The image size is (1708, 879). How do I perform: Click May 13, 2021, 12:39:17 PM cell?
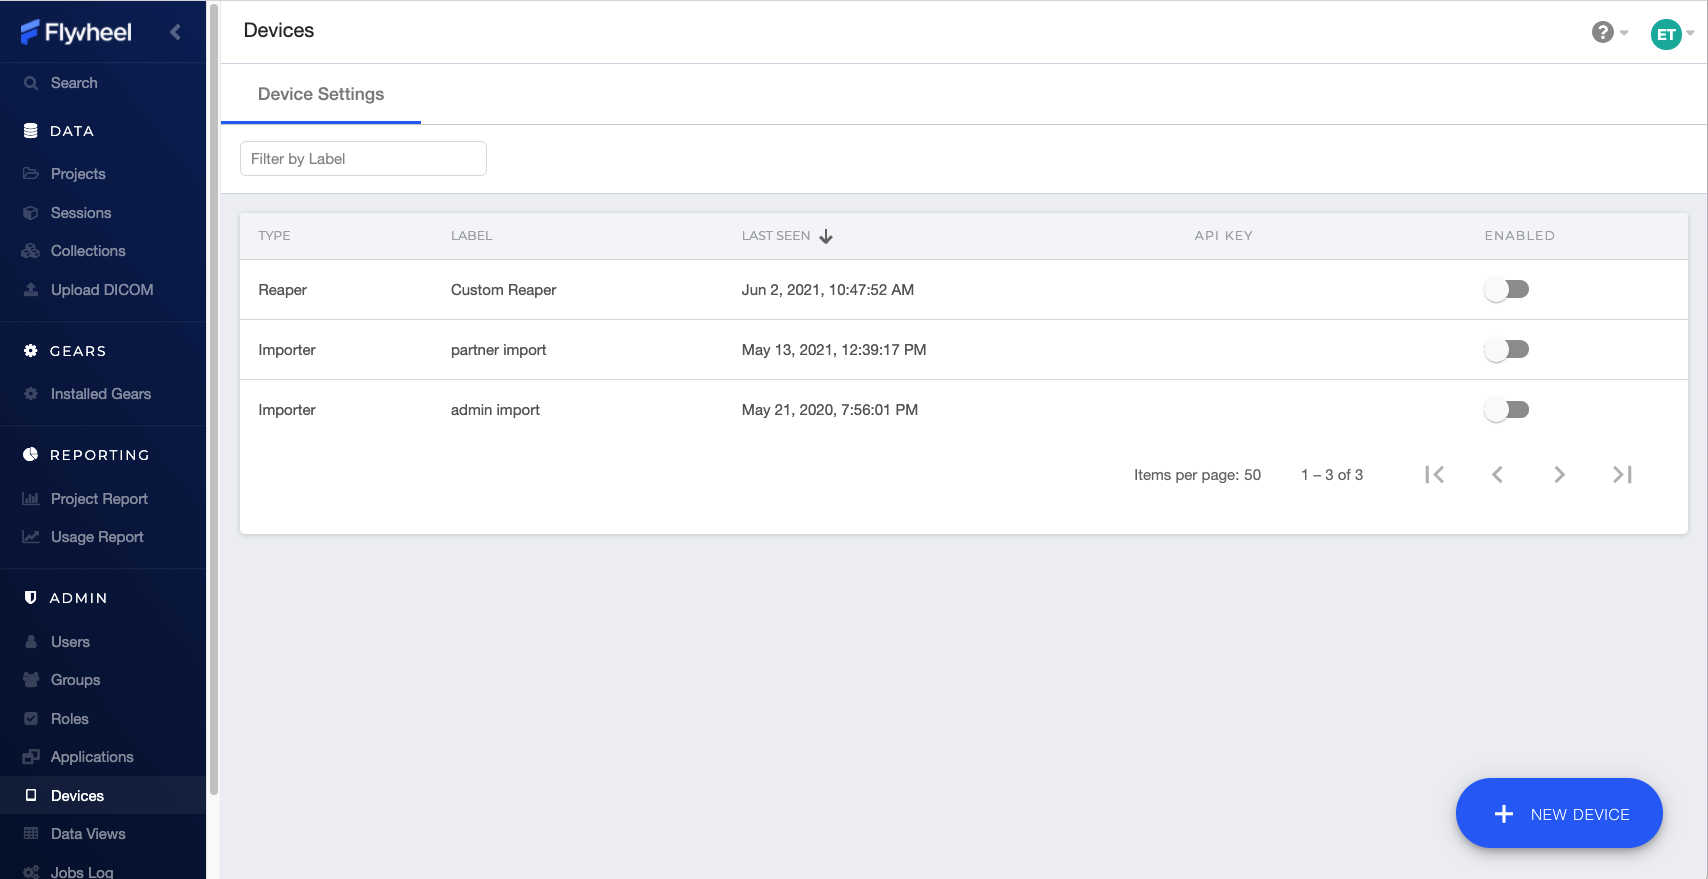[x=834, y=350]
